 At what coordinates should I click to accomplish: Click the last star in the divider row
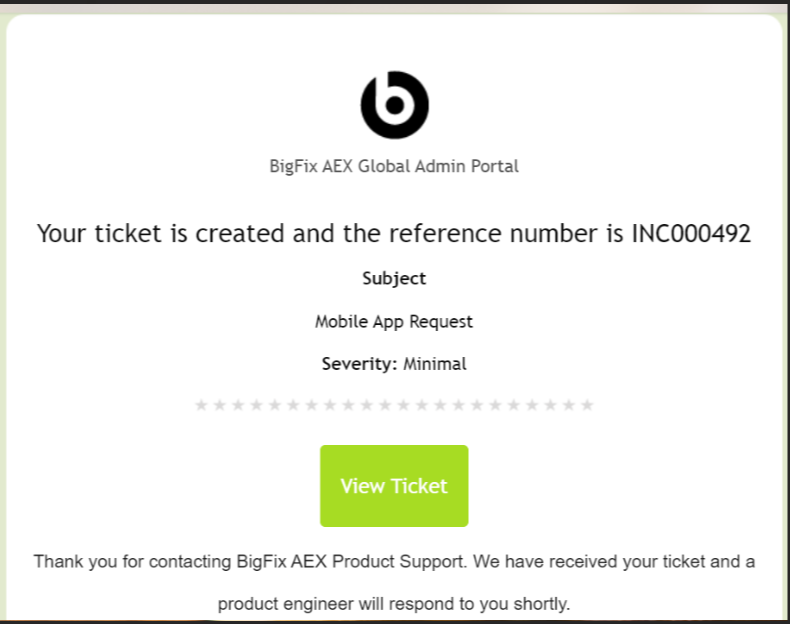click(x=587, y=405)
